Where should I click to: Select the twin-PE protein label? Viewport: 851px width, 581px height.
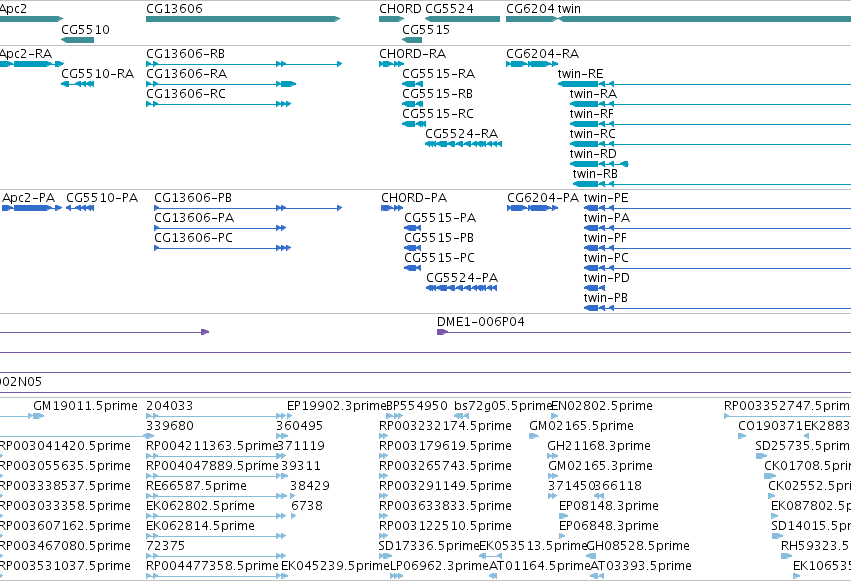[606, 198]
